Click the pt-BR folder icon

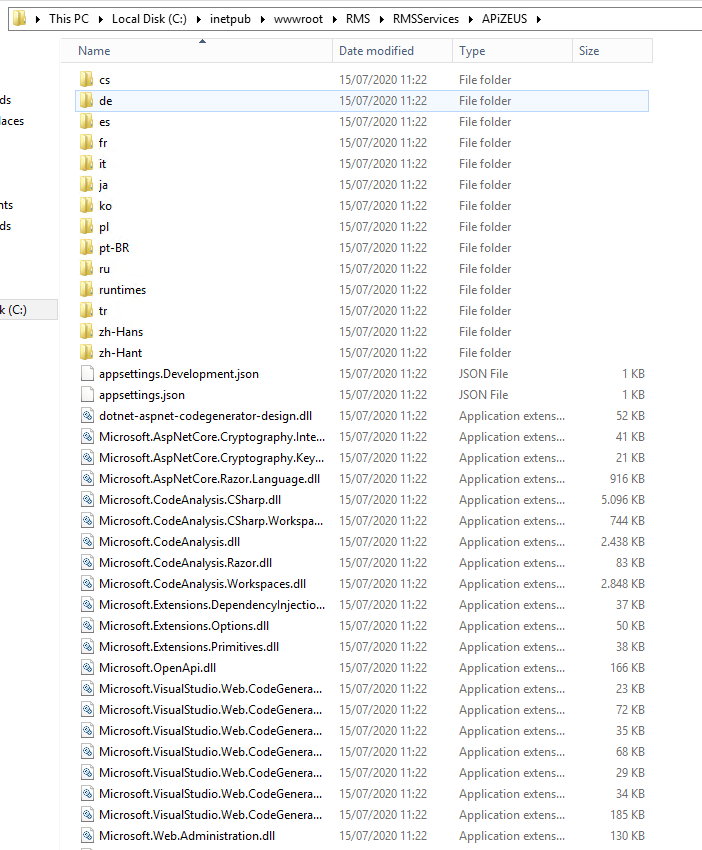pos(86,248)
